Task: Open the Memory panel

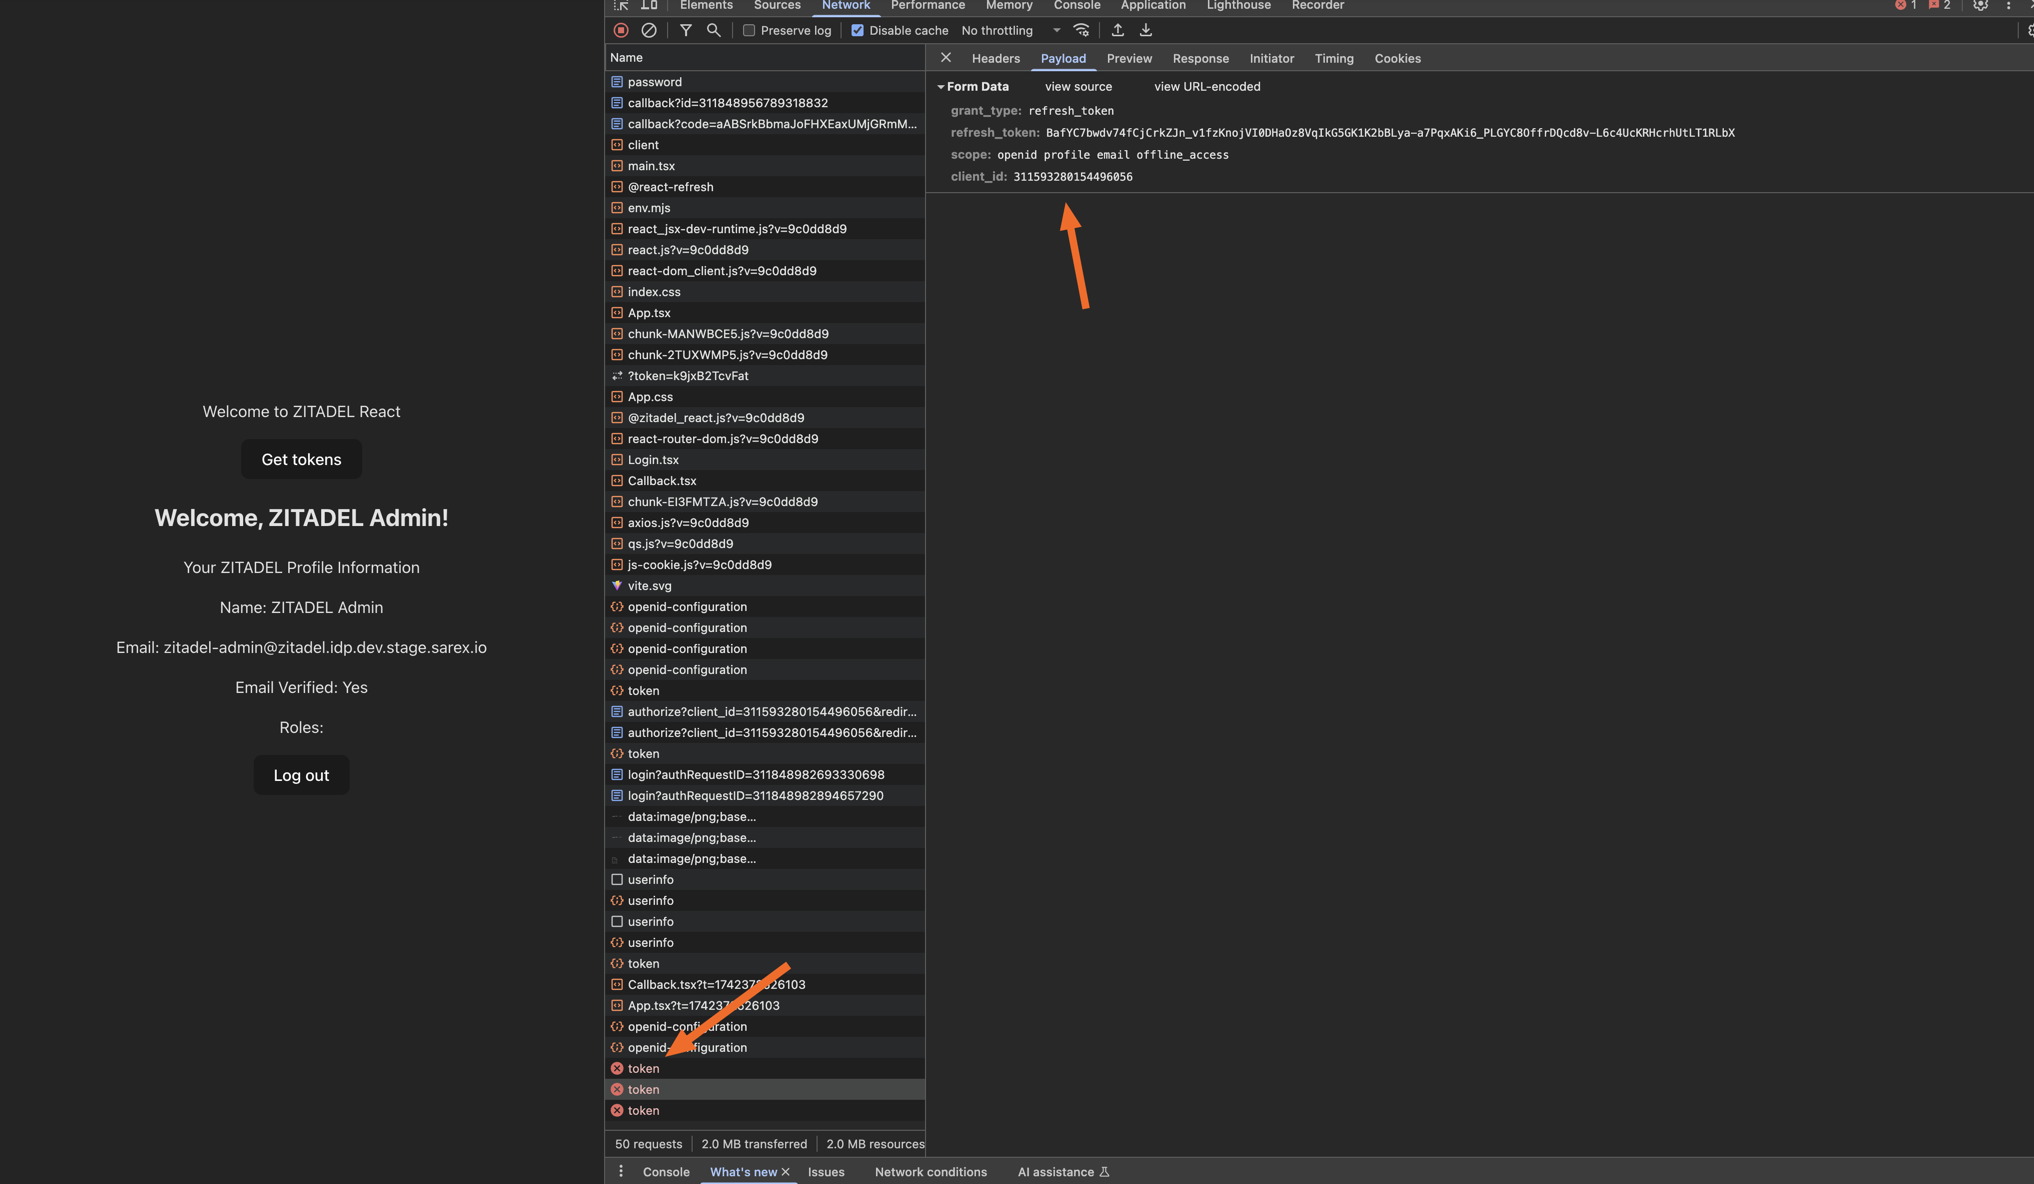Action: point(1009,5)
